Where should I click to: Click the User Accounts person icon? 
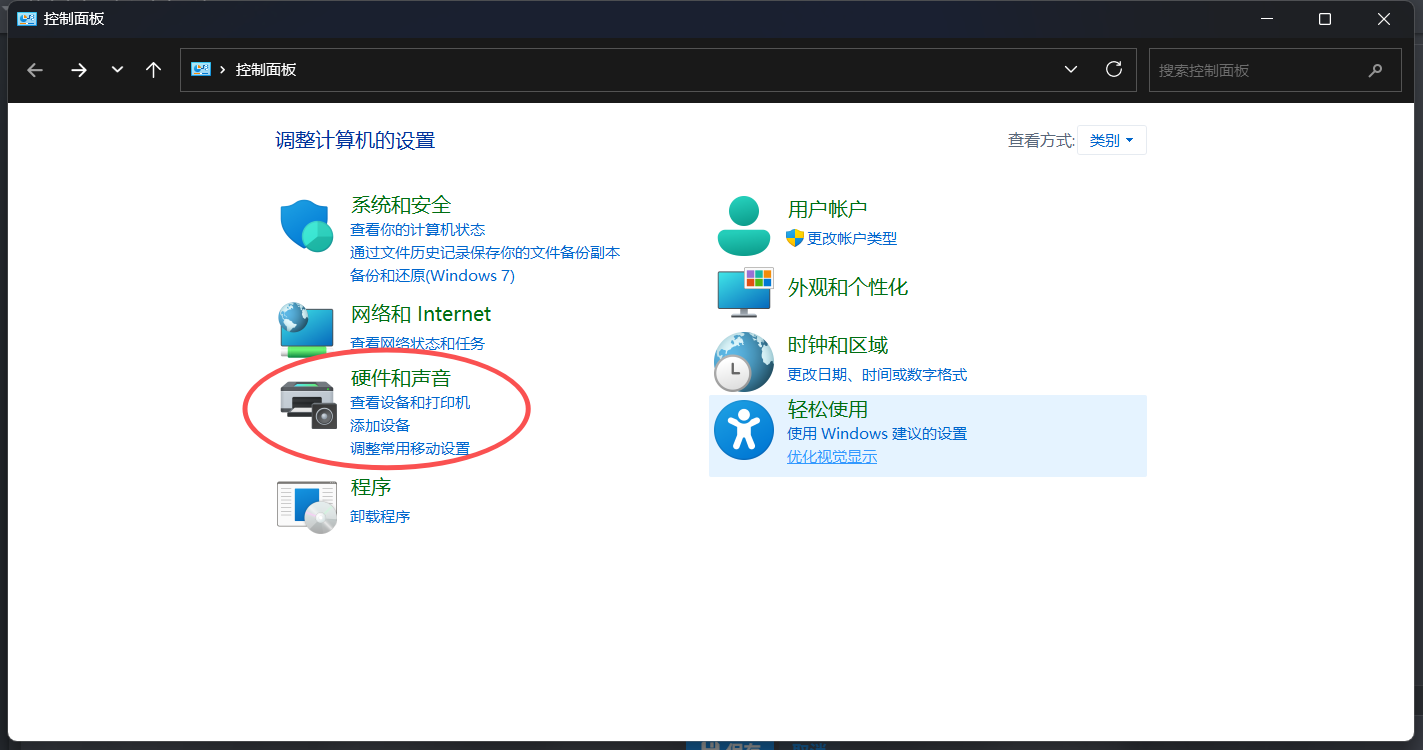(x=744, y=225)
